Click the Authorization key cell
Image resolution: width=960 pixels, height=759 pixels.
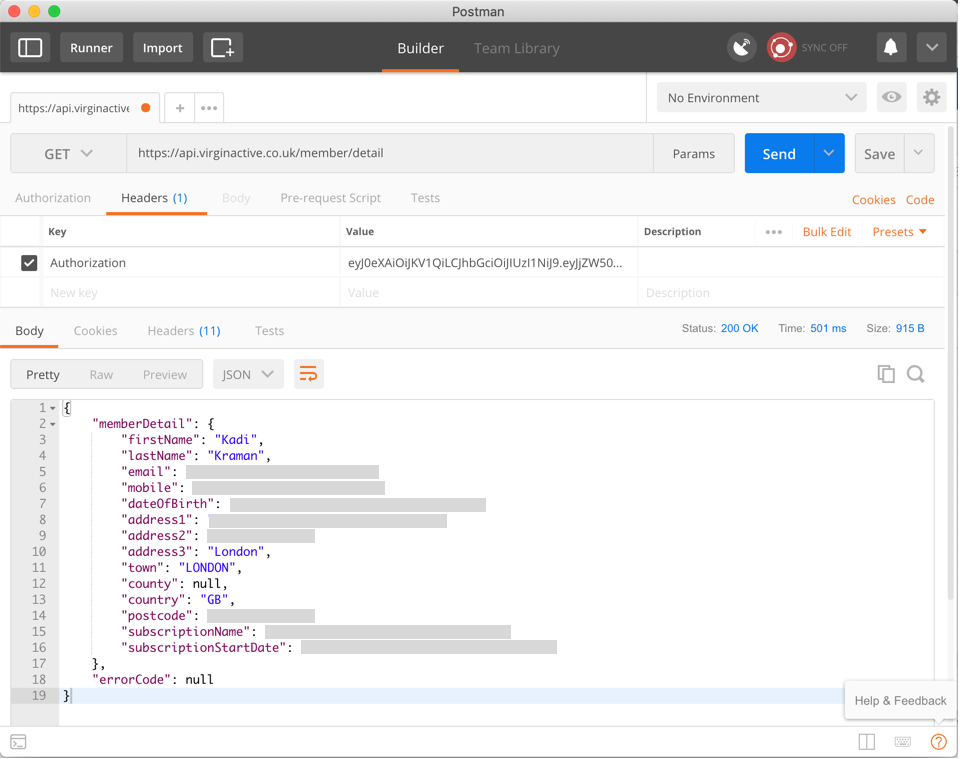pos(190,263)
